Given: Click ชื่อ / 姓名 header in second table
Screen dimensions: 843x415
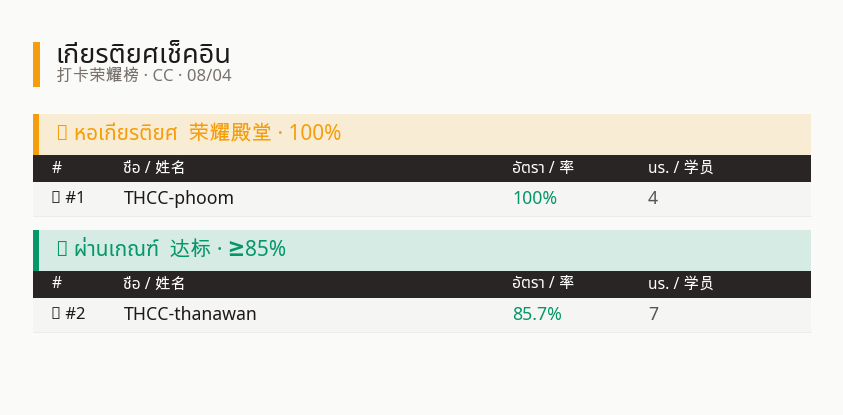Looking at the screenshot, I should tap(154, 283).
